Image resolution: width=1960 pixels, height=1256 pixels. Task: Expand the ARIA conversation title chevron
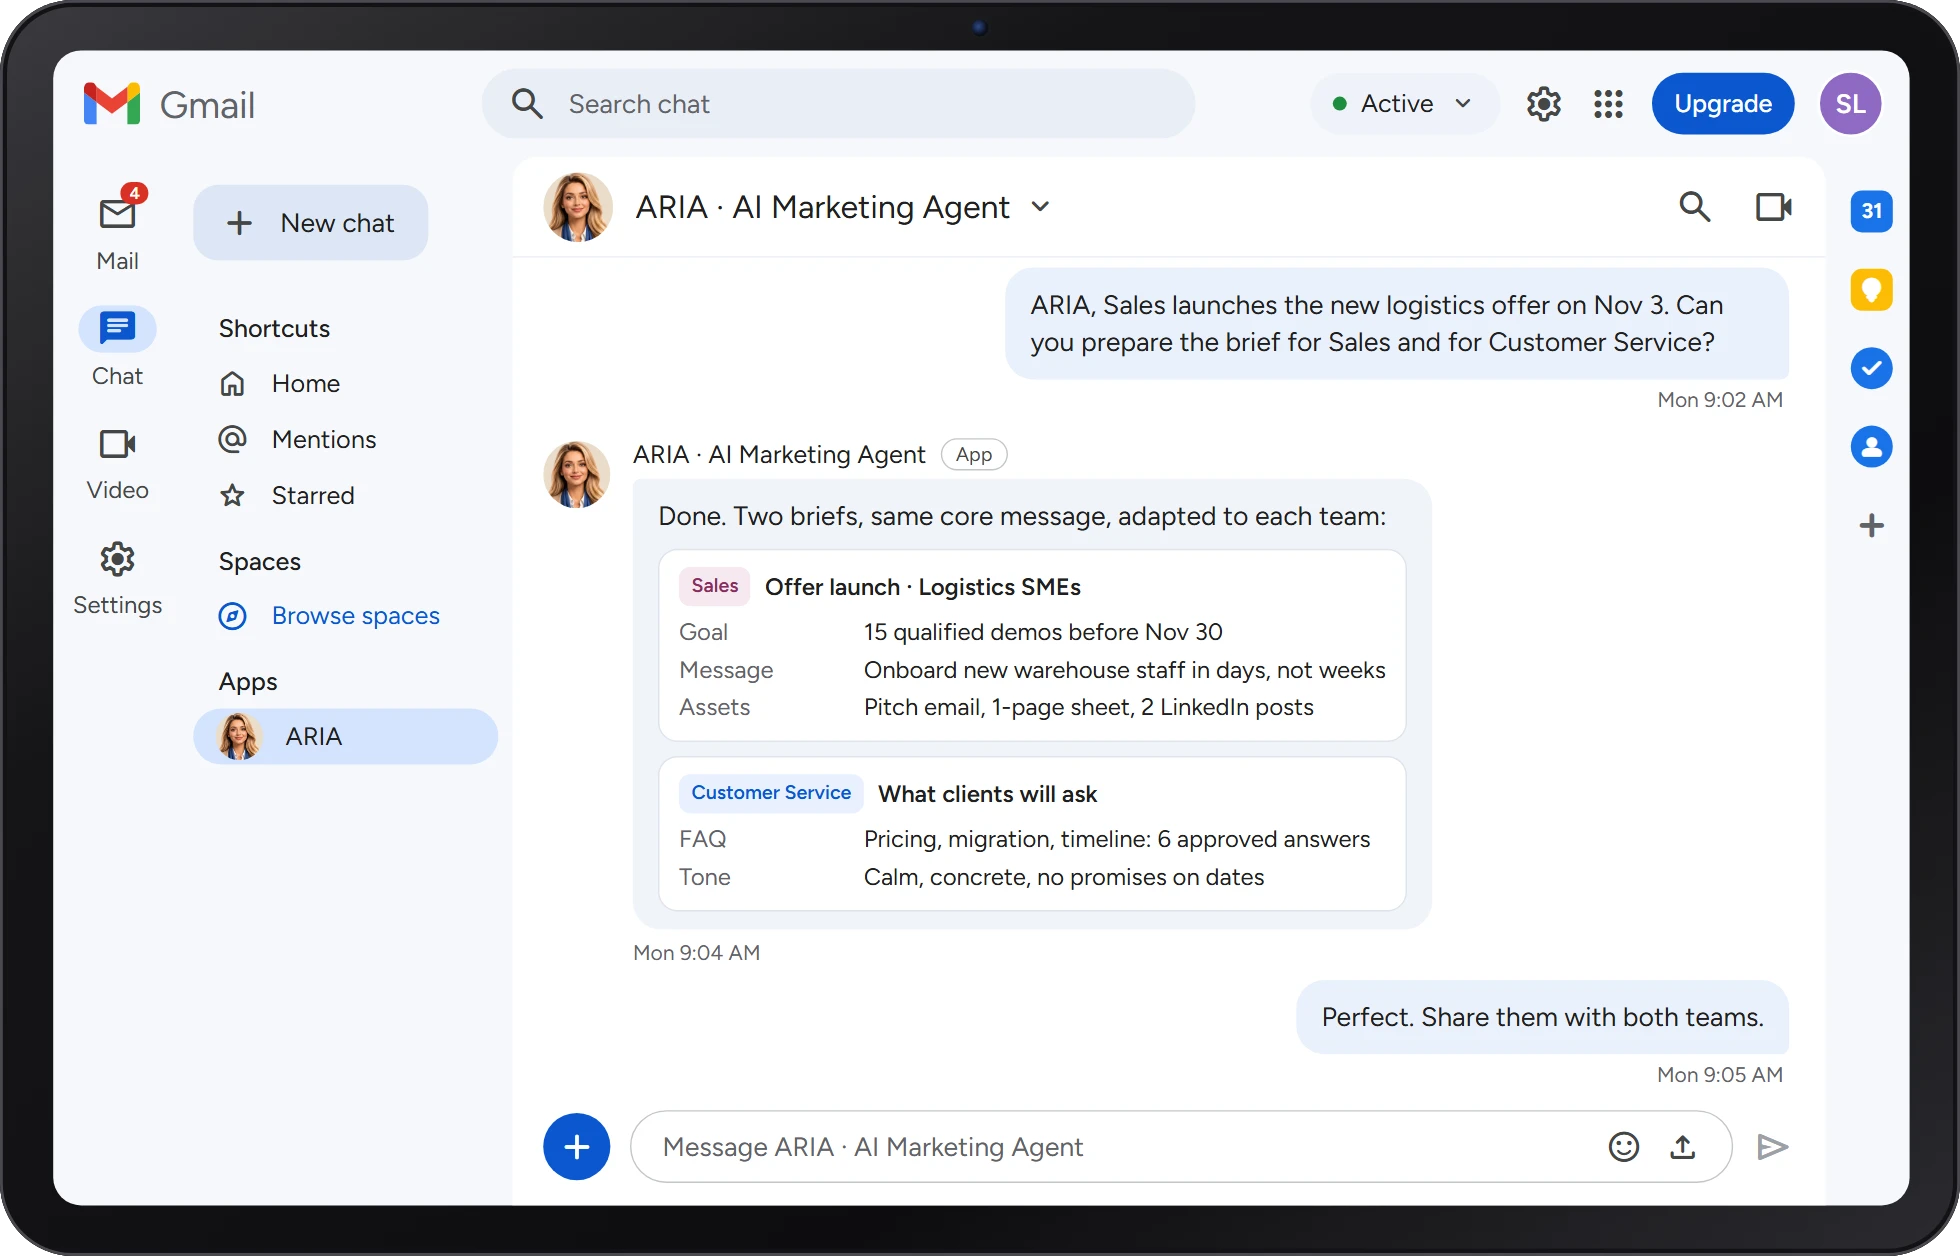[1041, 207]
